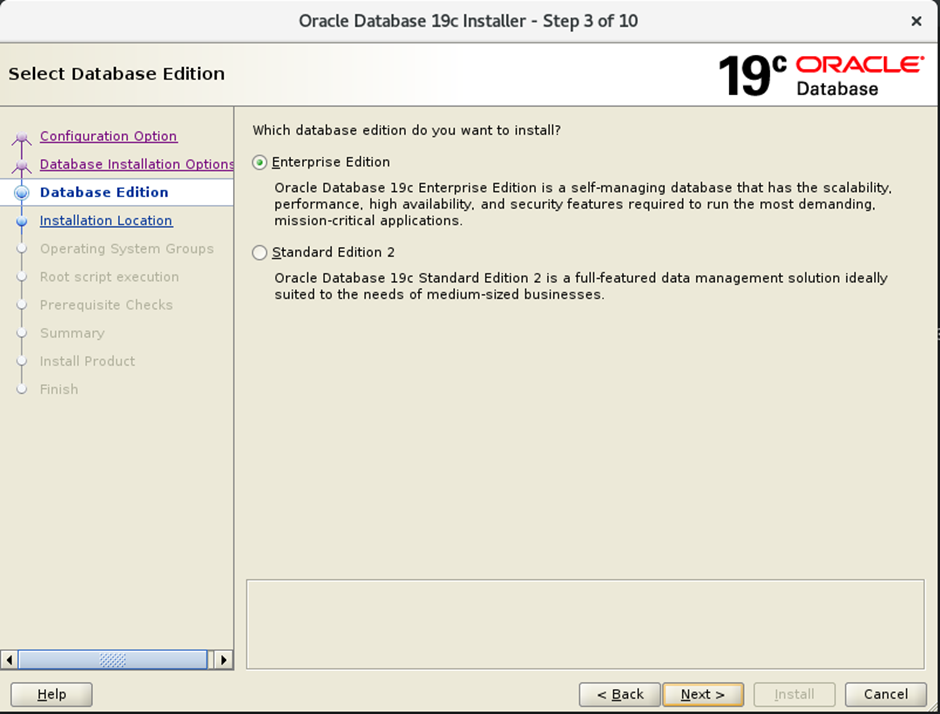This screenshot has height=714, width=940.
Task: Click the disabled 'Root script execution' step text
Action: [109, 277]
